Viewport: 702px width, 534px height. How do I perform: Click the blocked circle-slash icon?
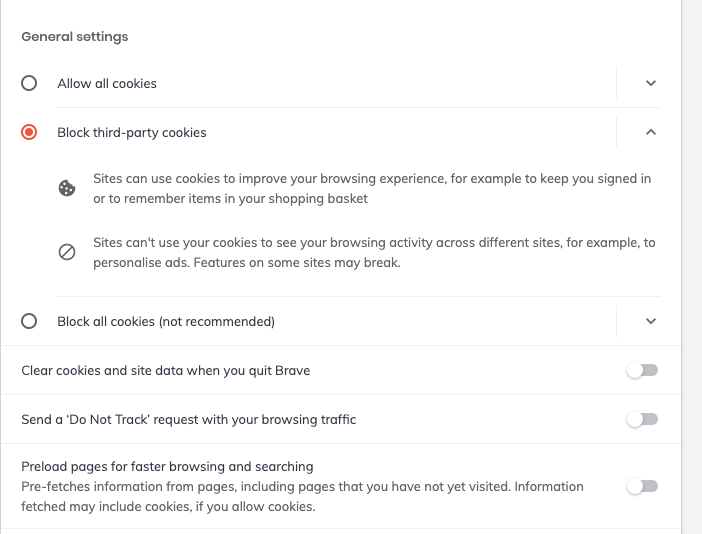coord(67,252)
